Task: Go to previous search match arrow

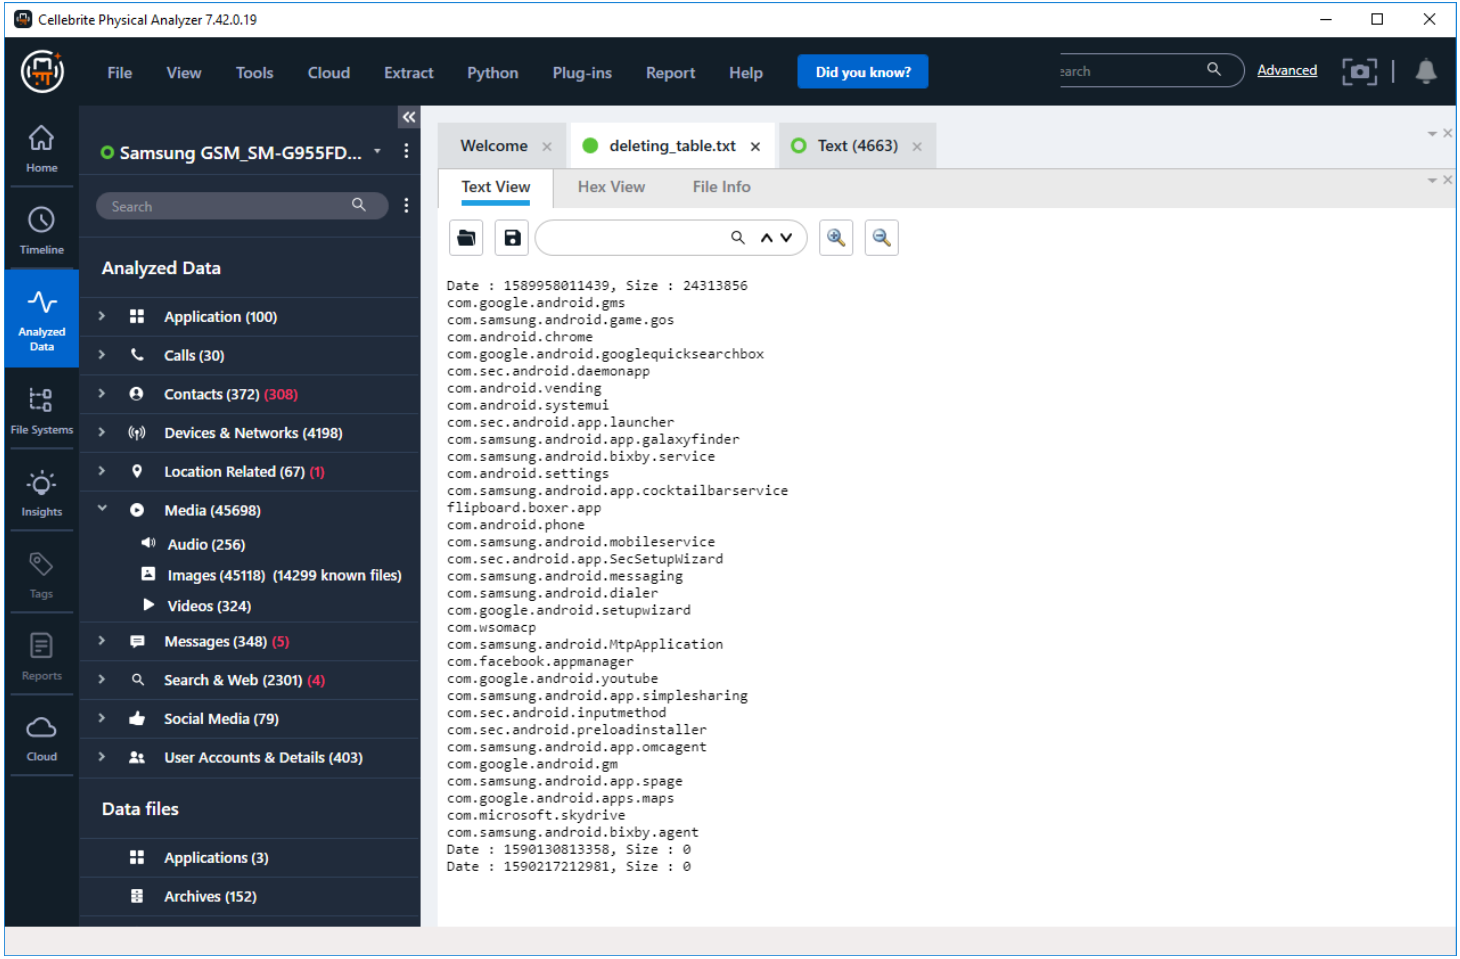Action: 767,238
